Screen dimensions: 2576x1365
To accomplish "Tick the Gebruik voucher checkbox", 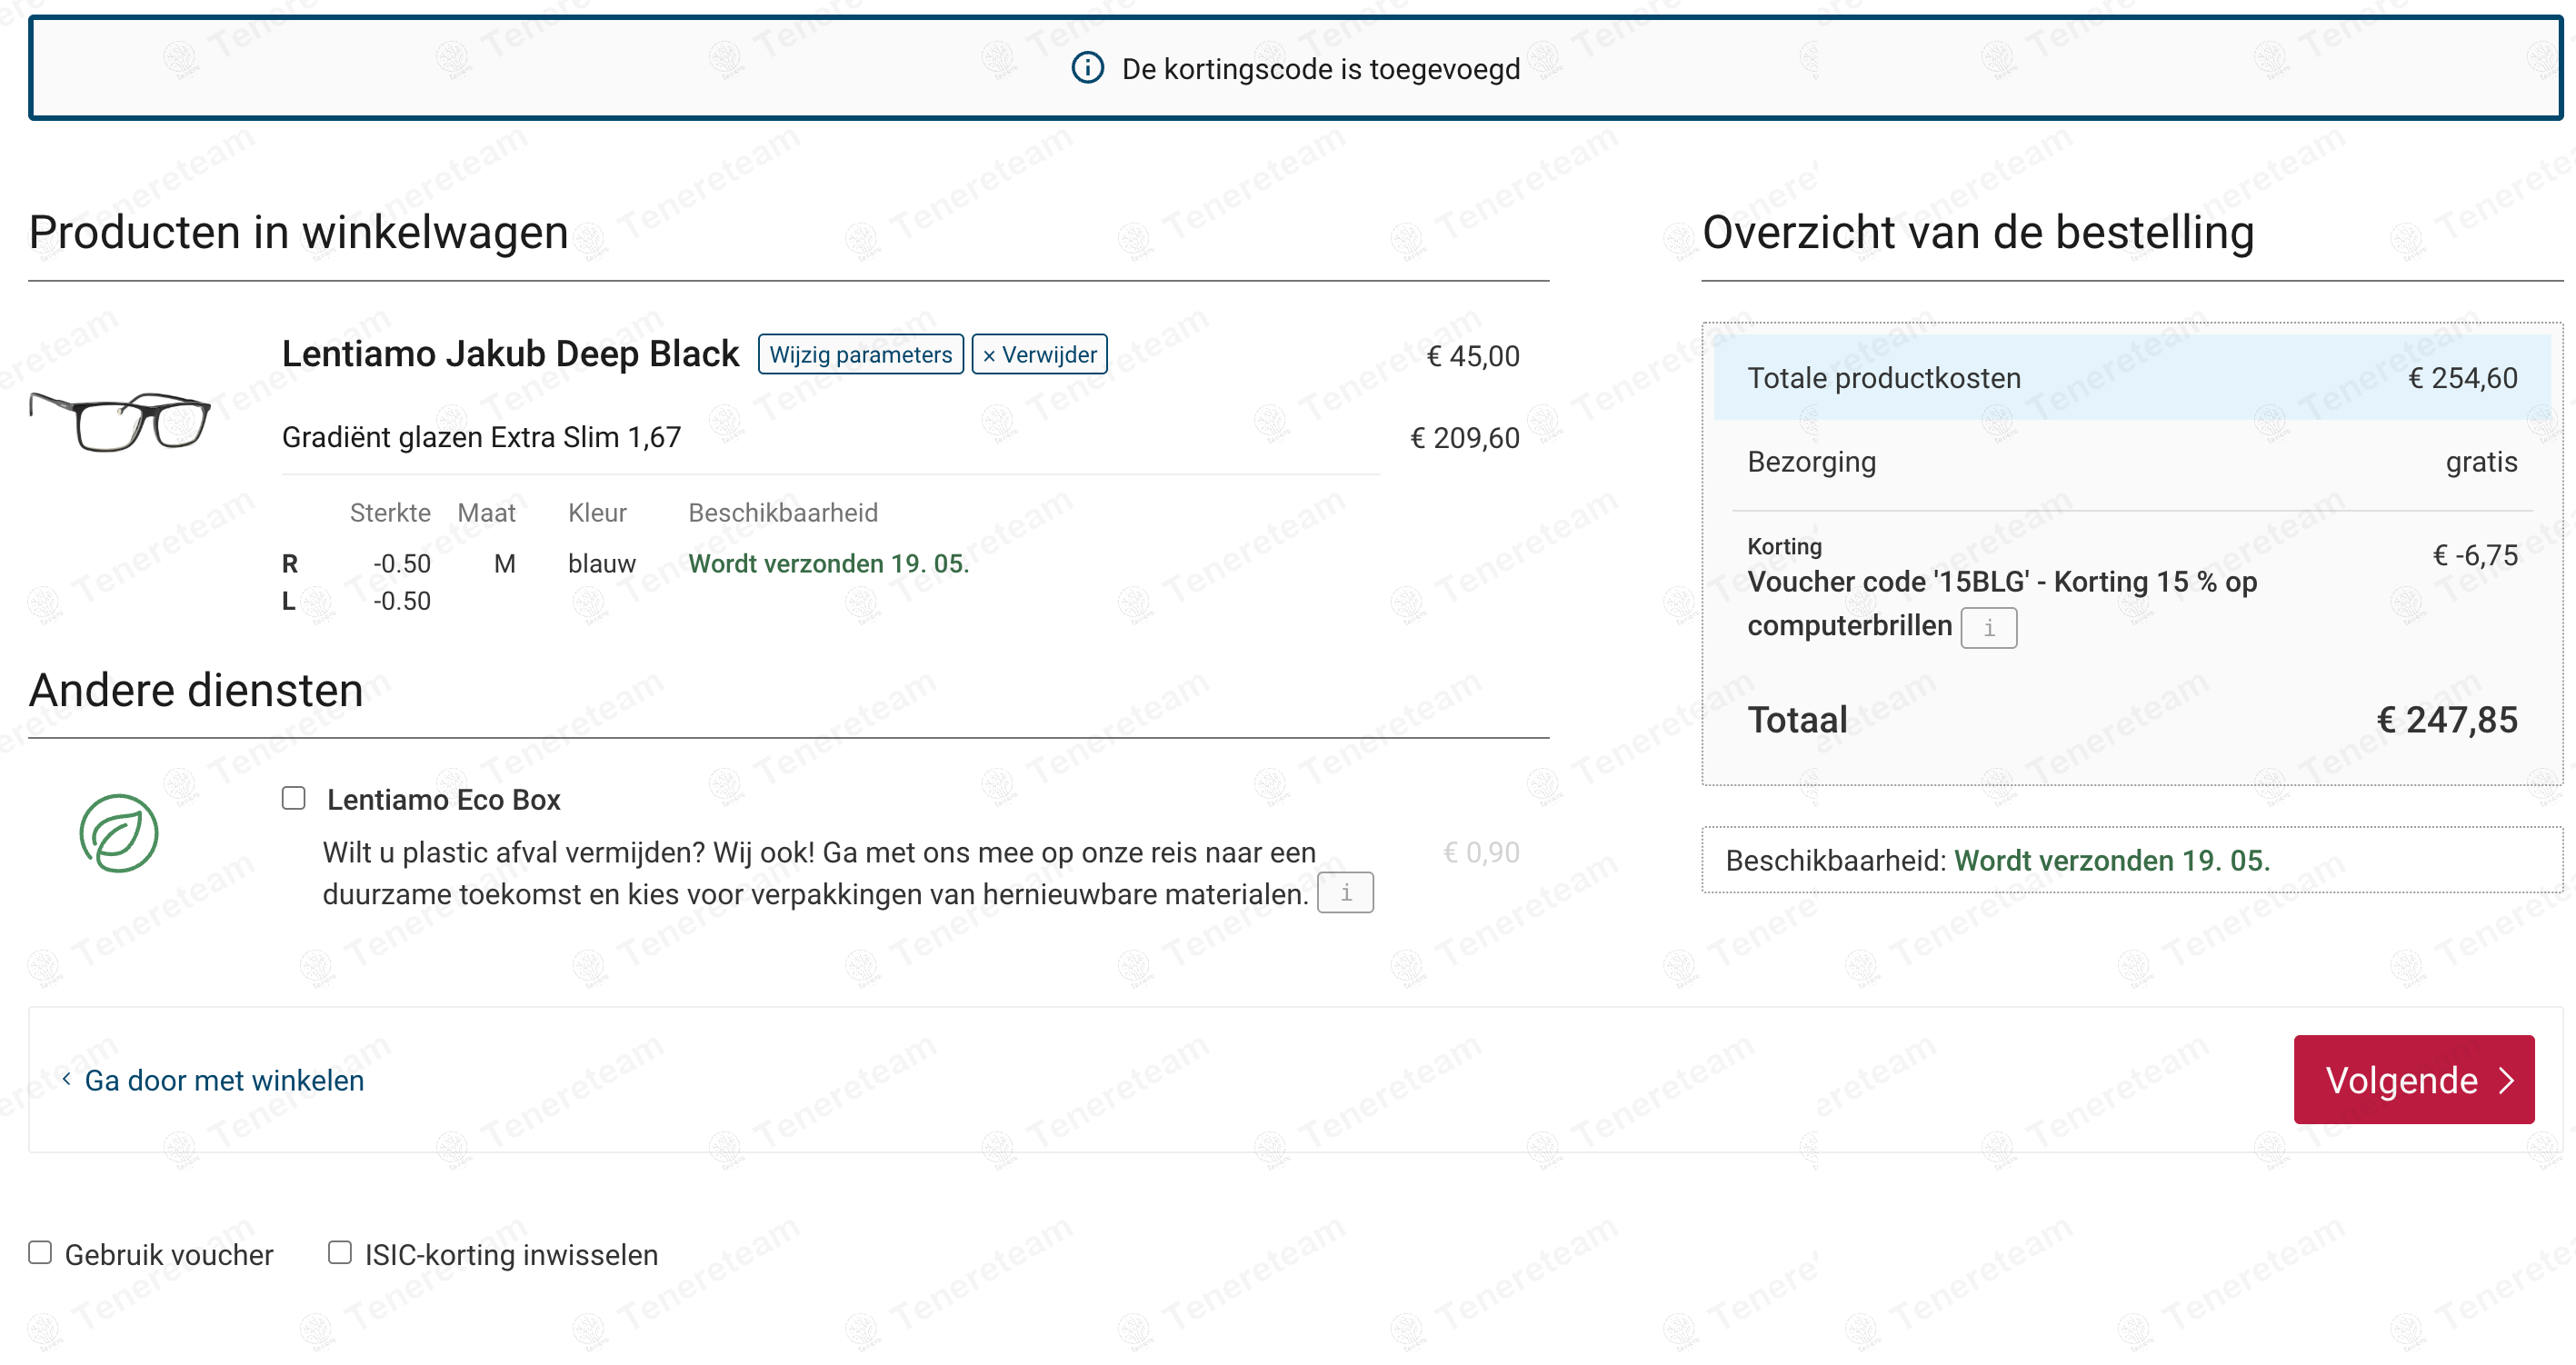I will [40, 1252].
